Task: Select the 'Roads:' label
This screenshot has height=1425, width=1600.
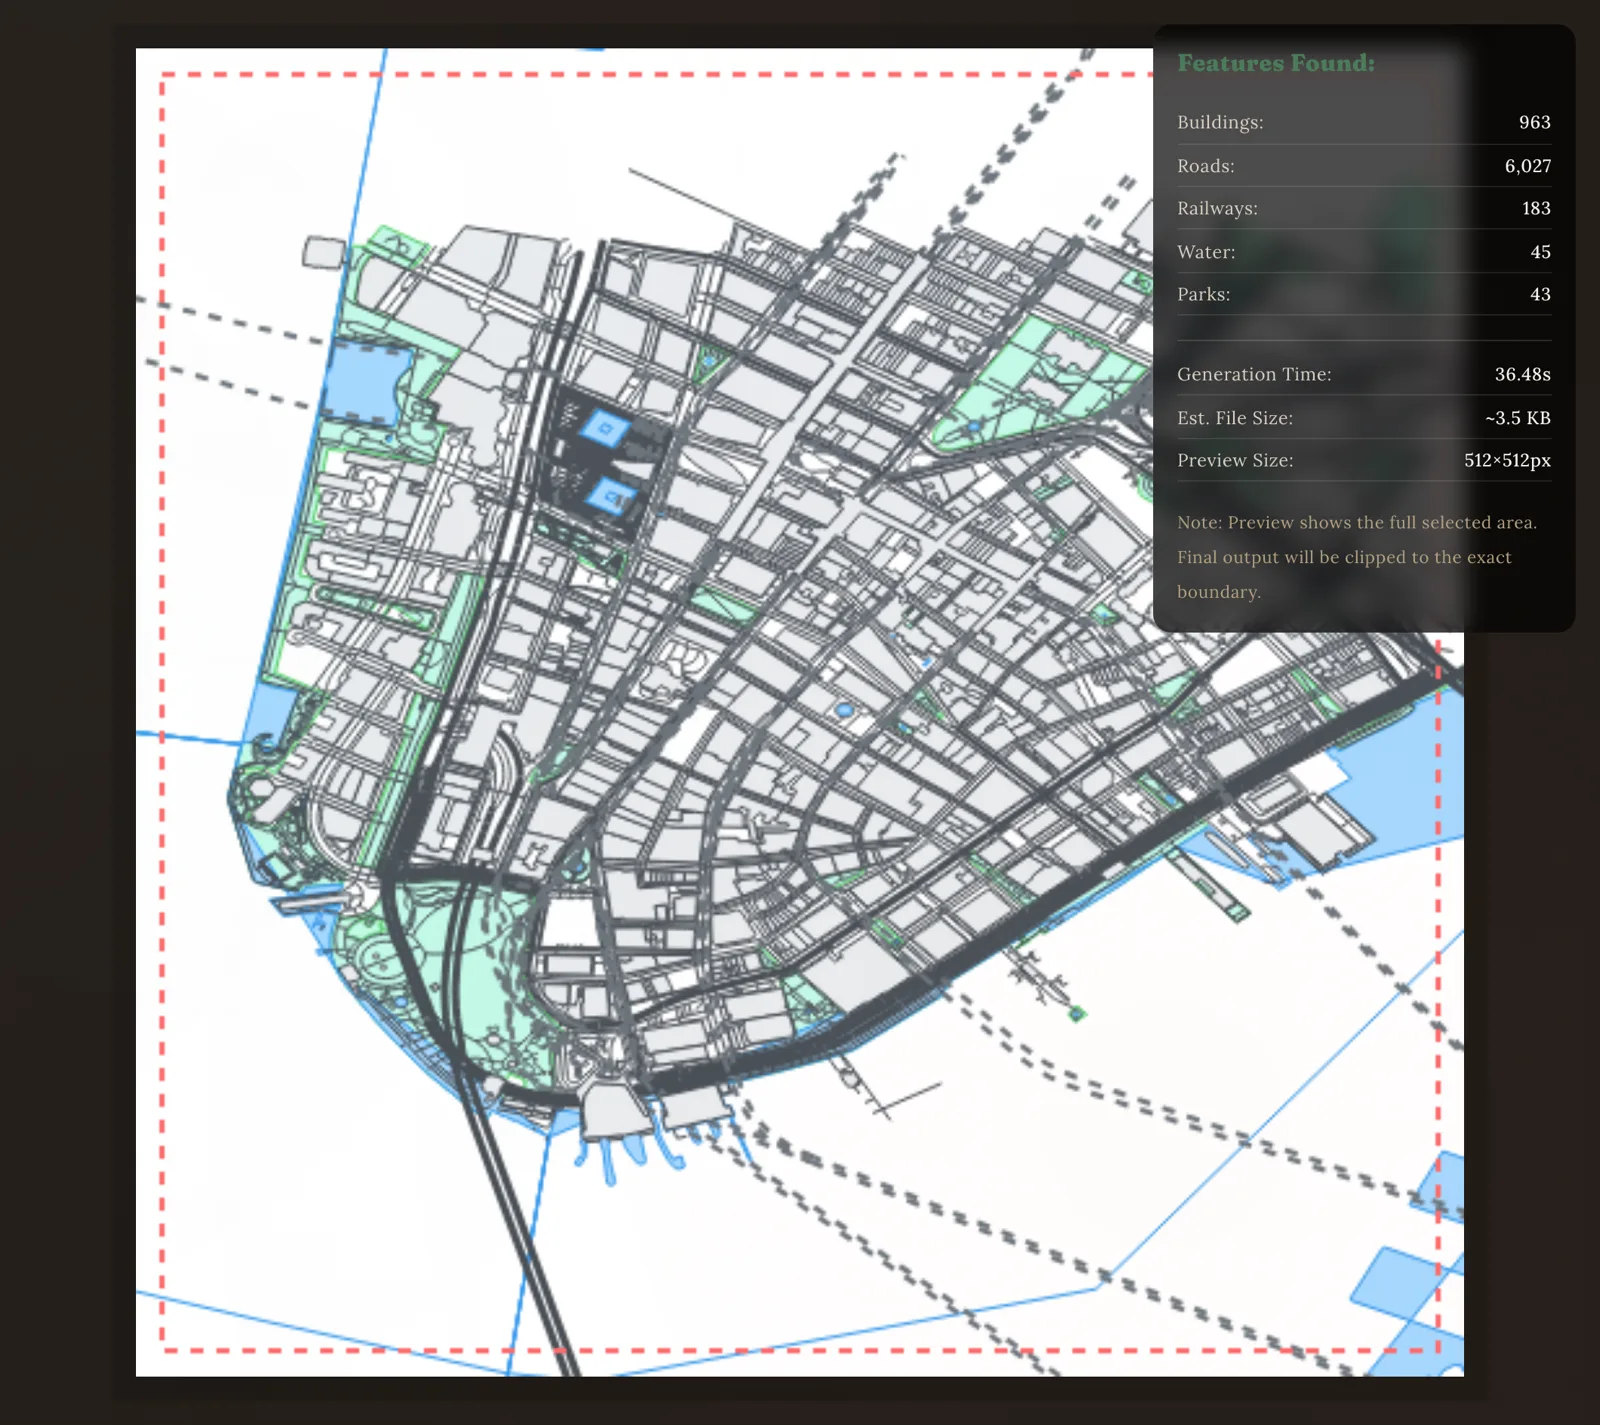Action: [1206, 166]
